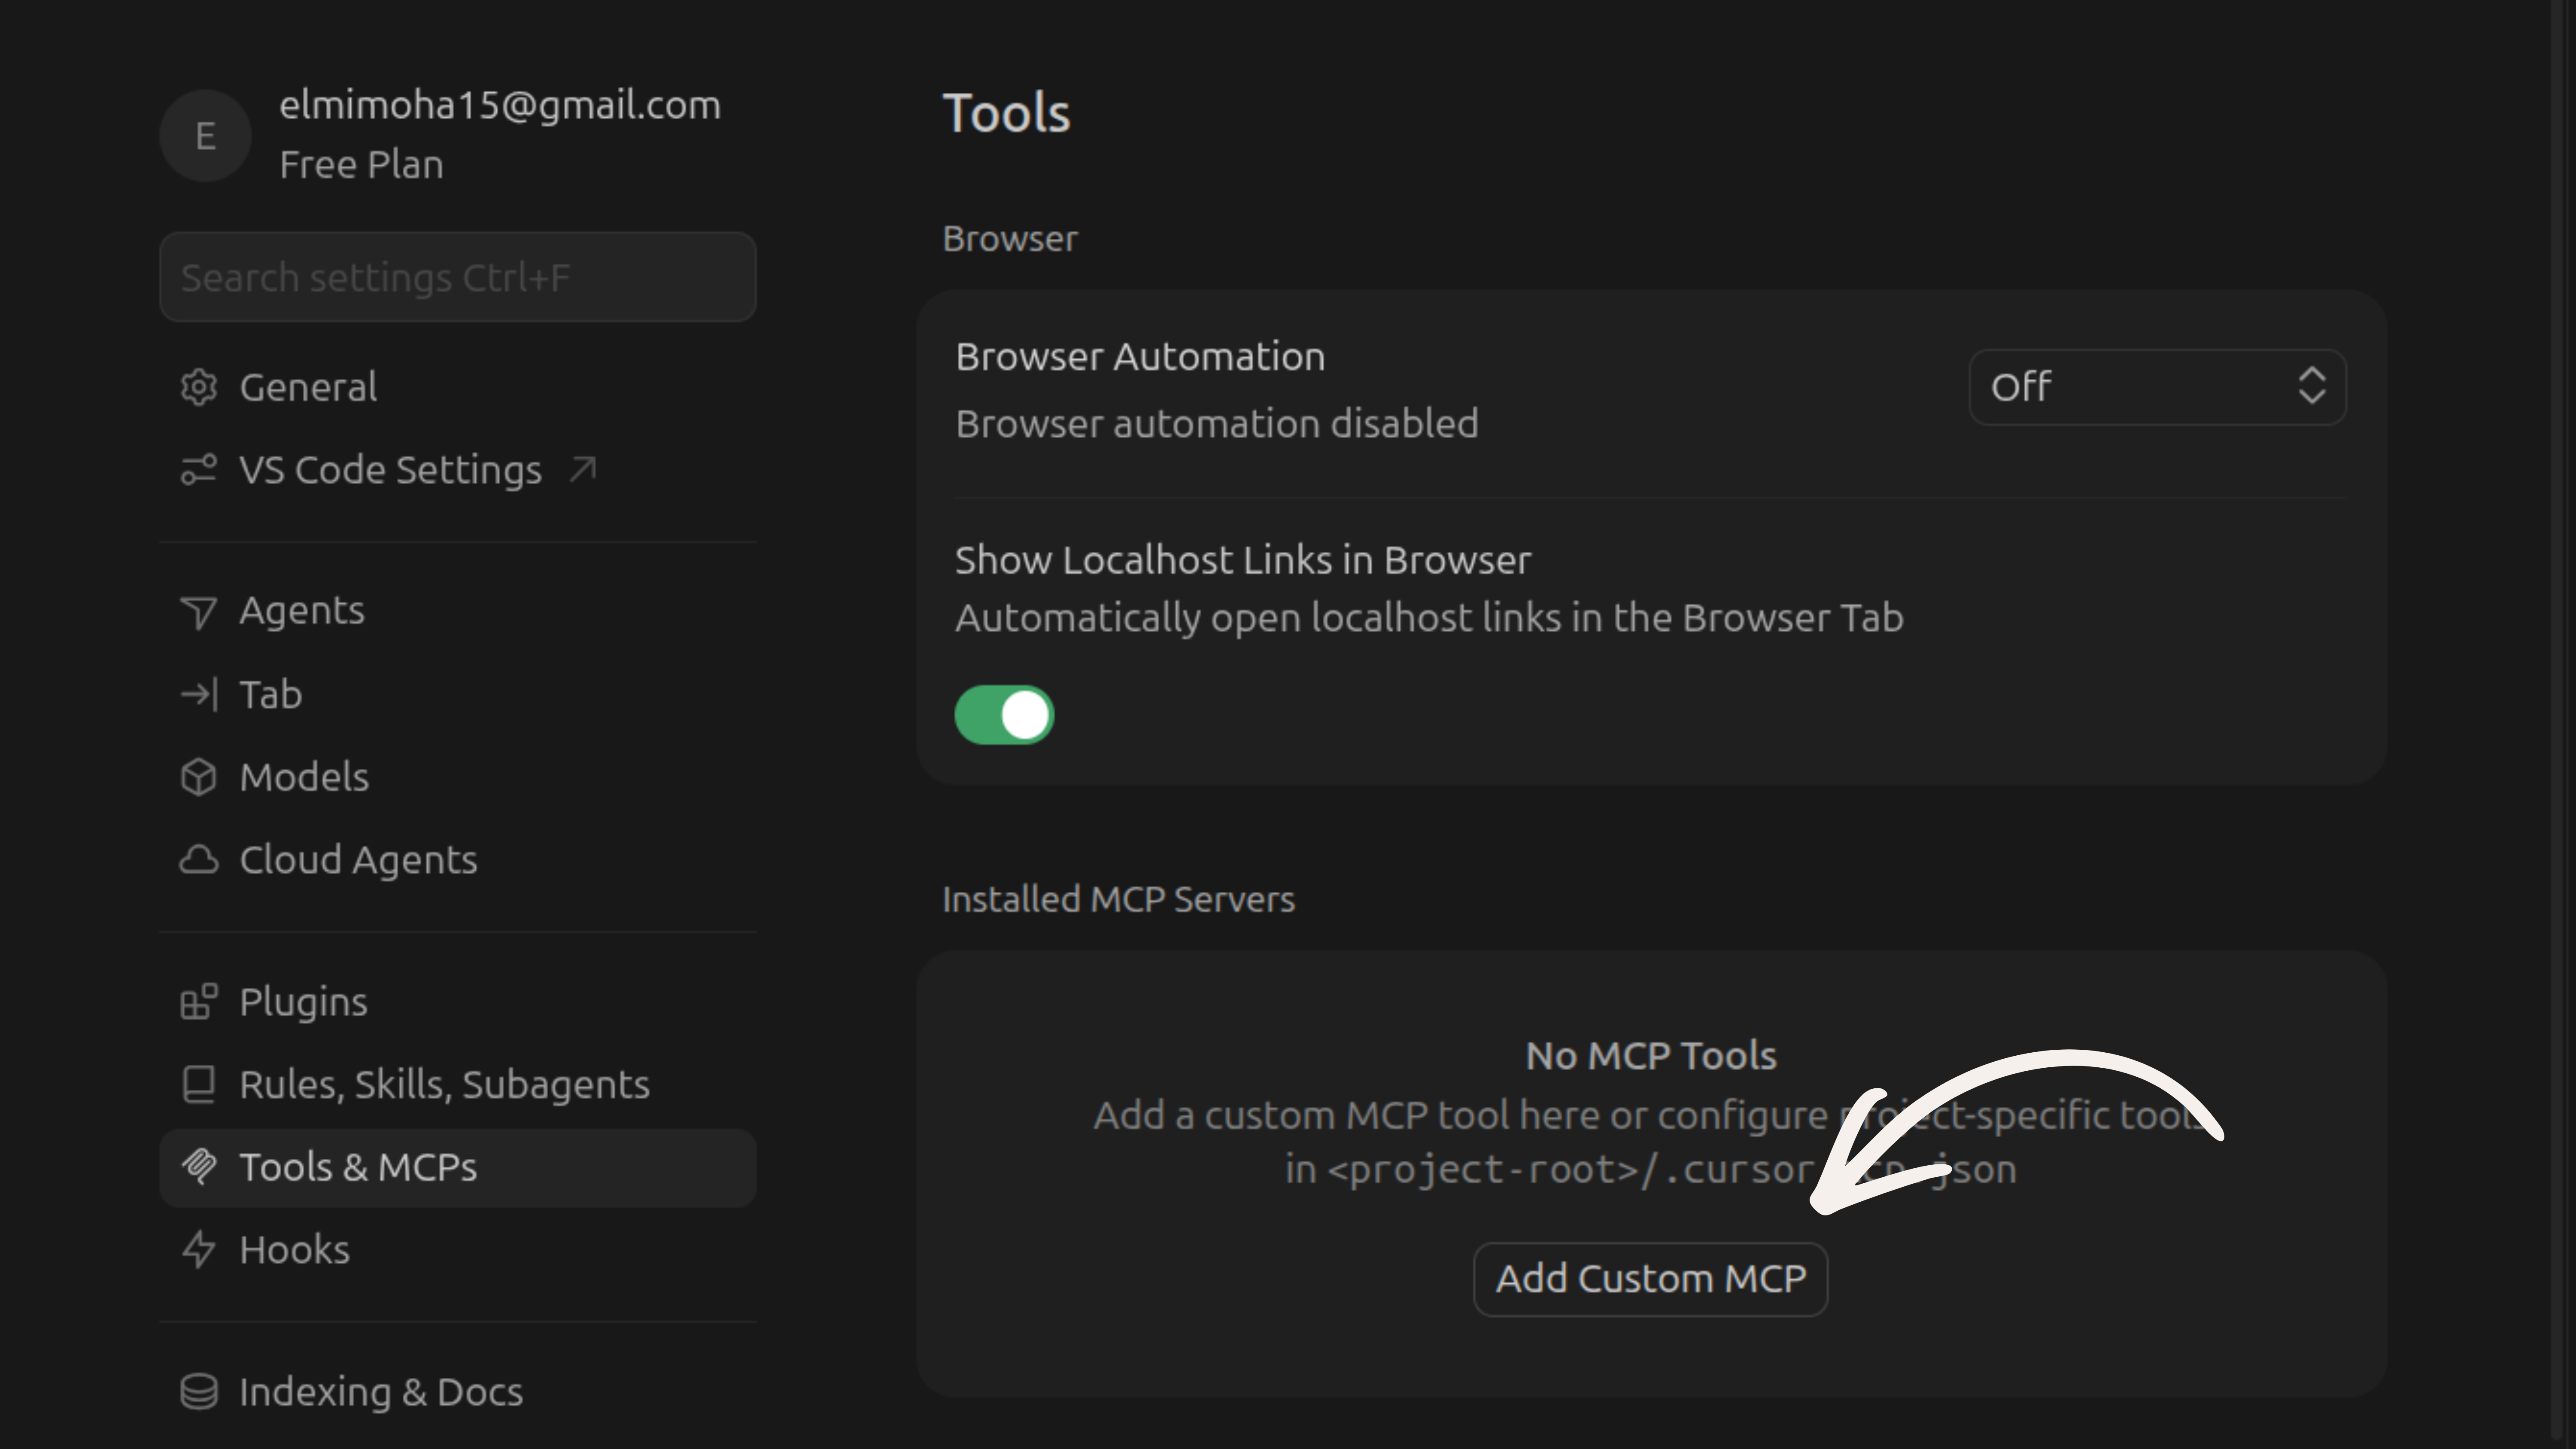Click the No MCP Tools text
Screen dimensions: 2576x1449
(1651, 1056)
